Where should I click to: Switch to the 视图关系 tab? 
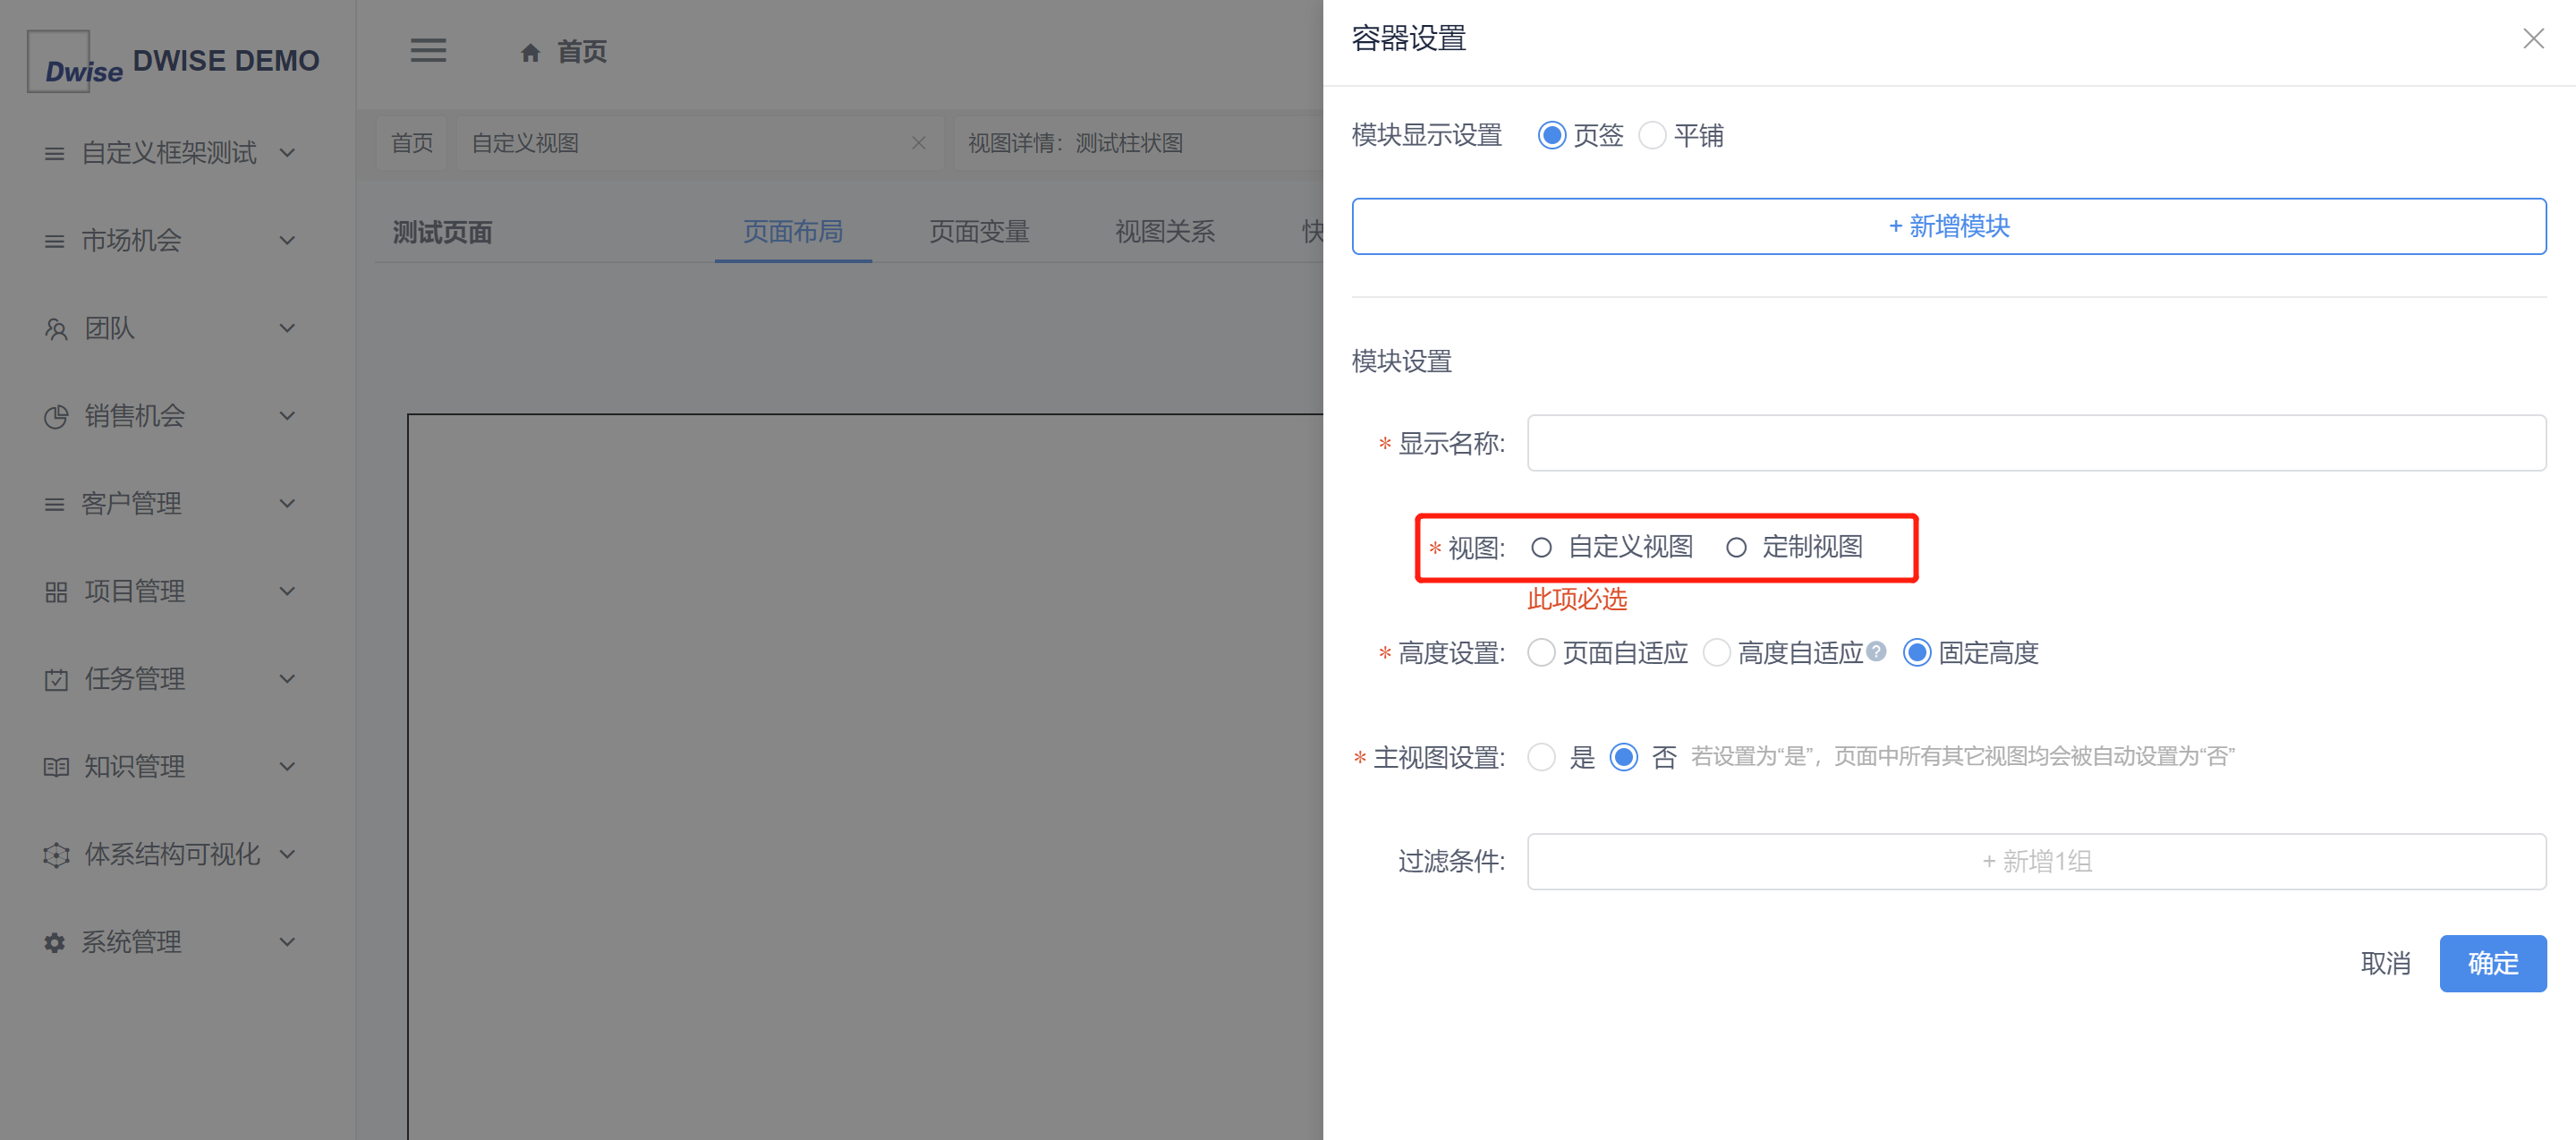click(1165, 232)
